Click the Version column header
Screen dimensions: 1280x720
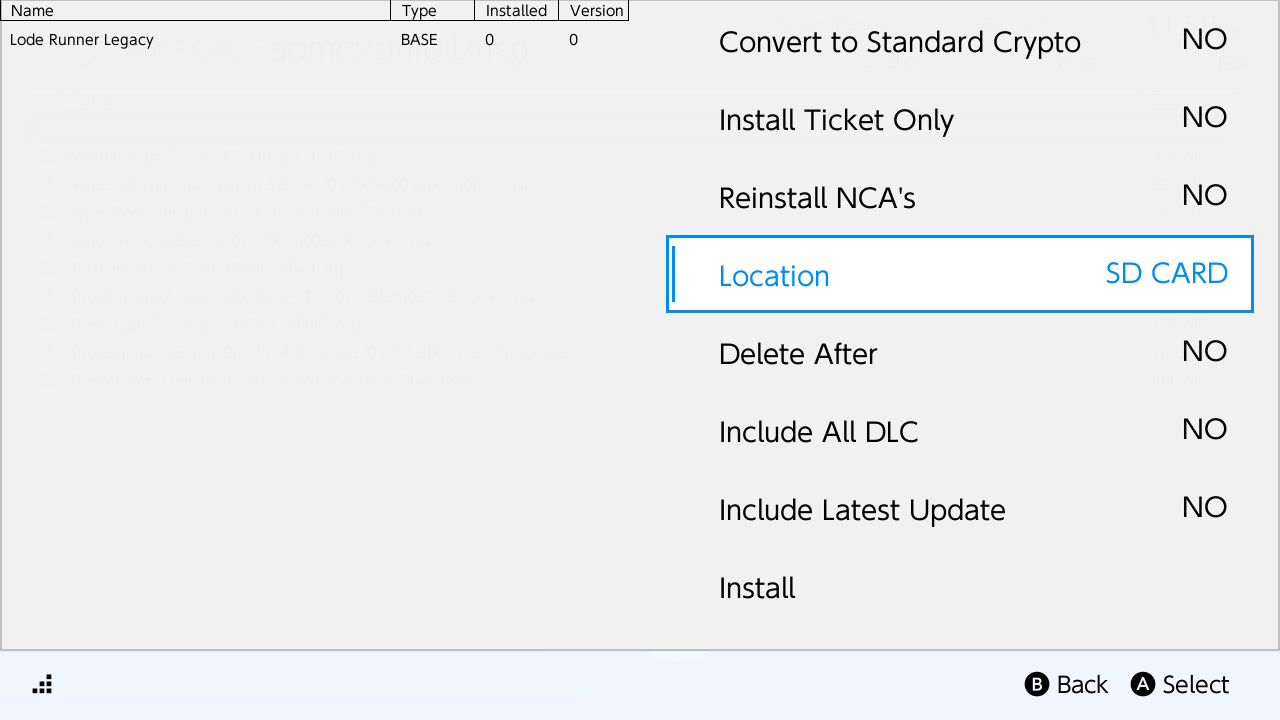coord(596,11)
